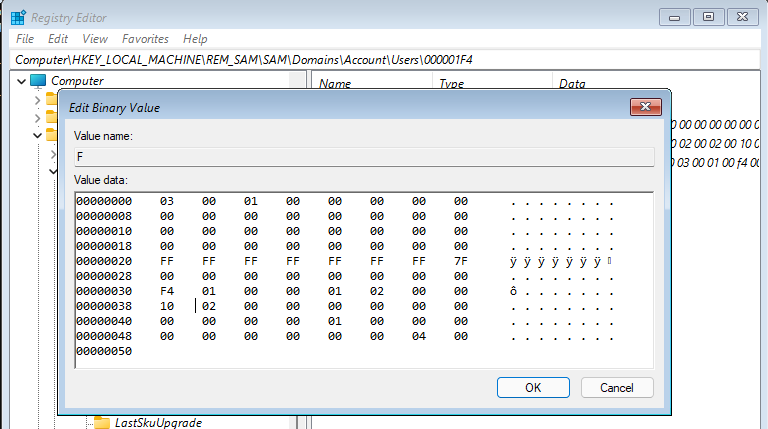Click byte 7F in row 00000020
This screenshot has height=429, width=768.
(x=461, y=261)
